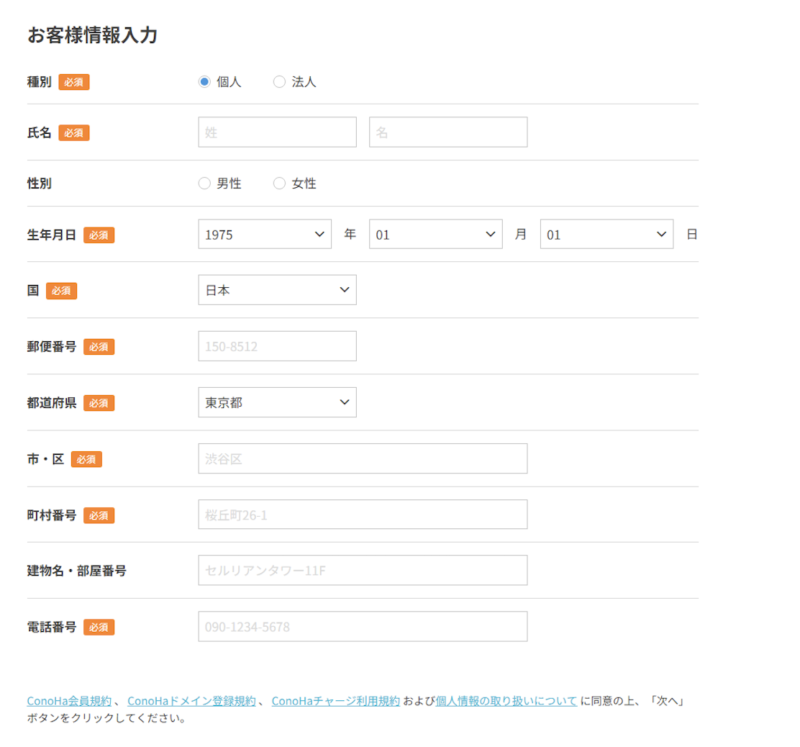Choose 男性 for gender
Screen dimensions: 800x747
[205, 183]
